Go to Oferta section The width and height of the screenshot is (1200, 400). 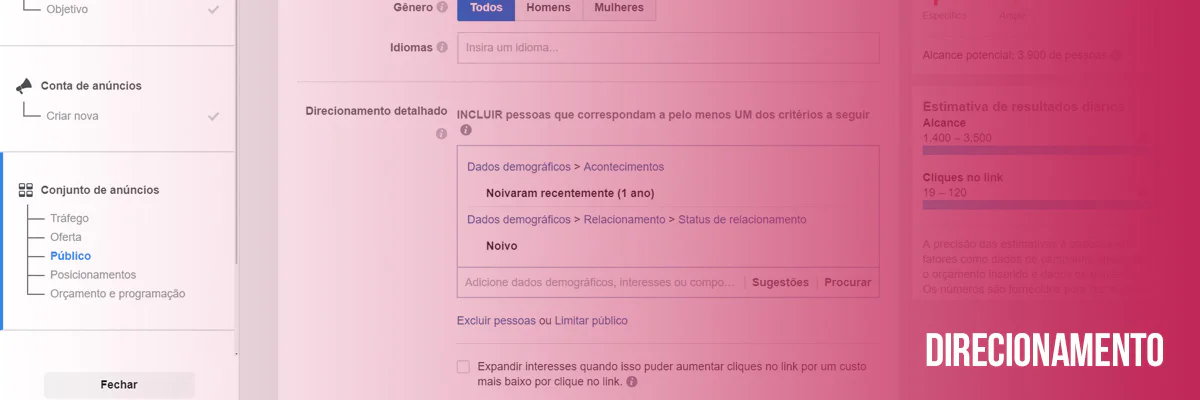pyautogui.click(x=66, y=237)
